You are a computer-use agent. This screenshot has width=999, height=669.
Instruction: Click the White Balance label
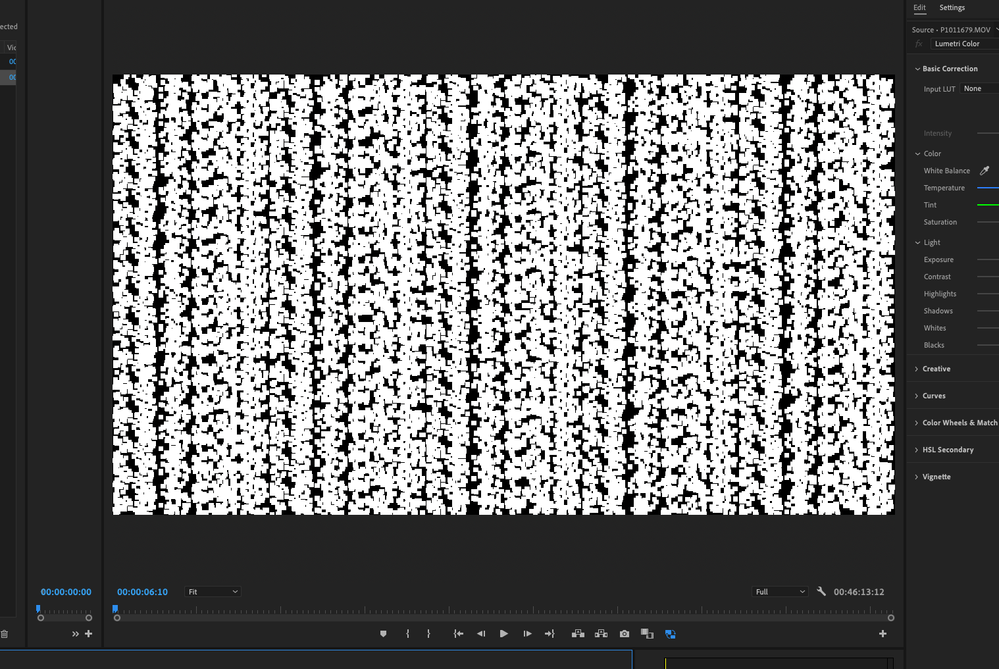pos(947,171)
